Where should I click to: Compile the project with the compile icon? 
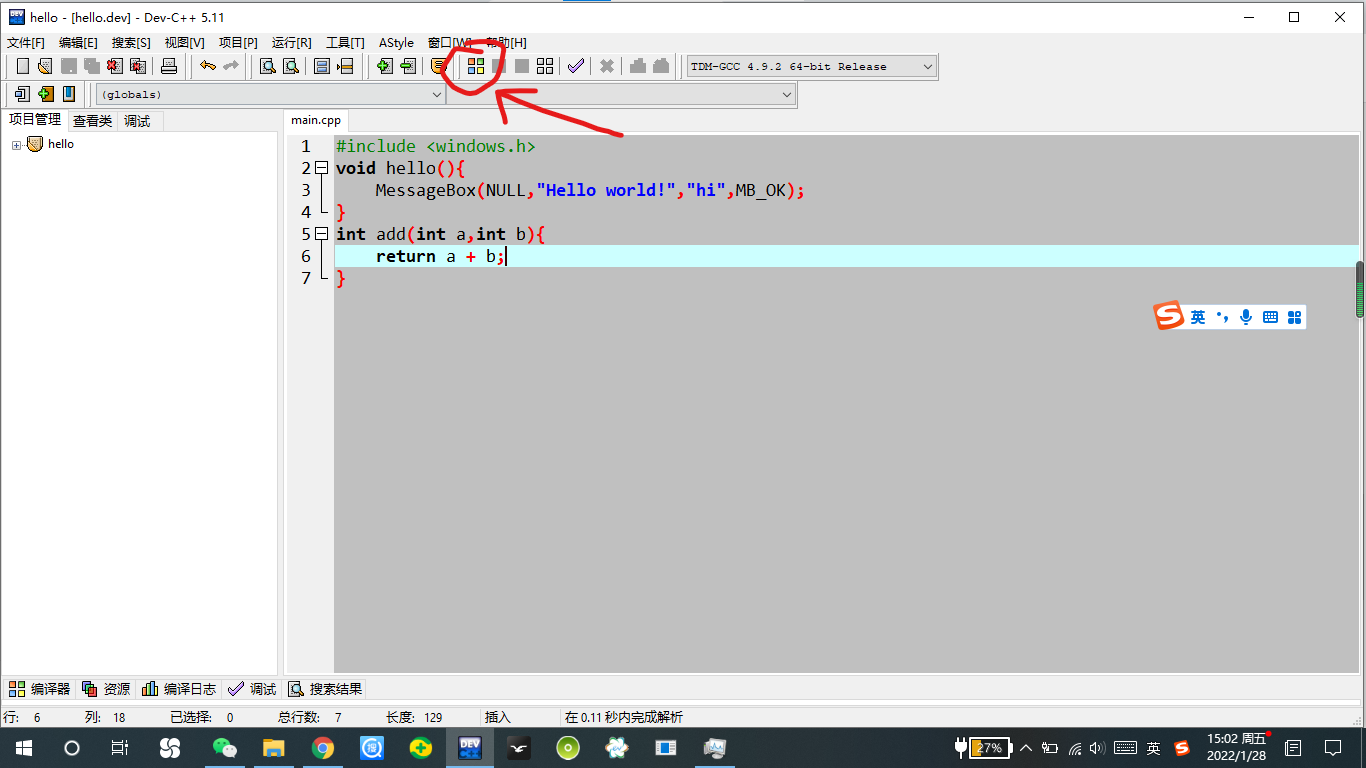[x=477, y=66]
